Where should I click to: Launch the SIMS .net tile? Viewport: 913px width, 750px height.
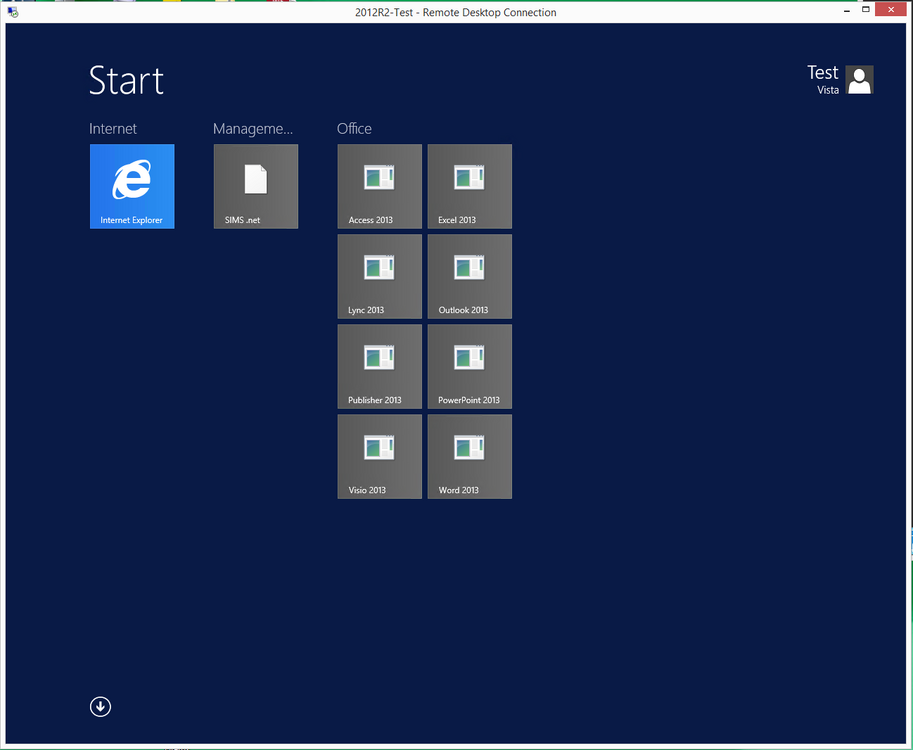pos(256,186)
